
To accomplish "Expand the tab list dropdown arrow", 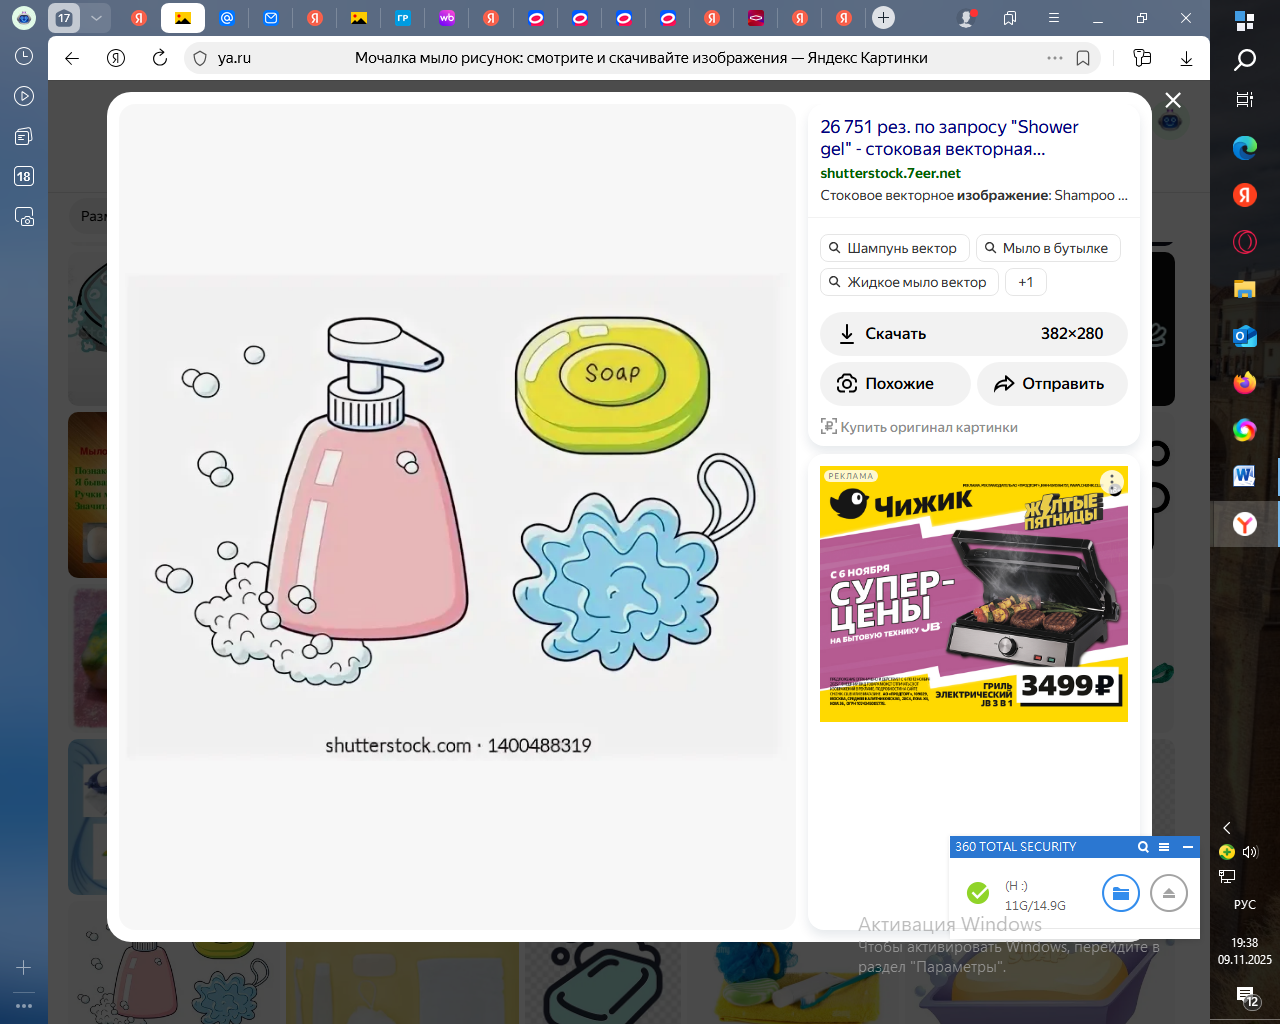I will click(96, 18).
